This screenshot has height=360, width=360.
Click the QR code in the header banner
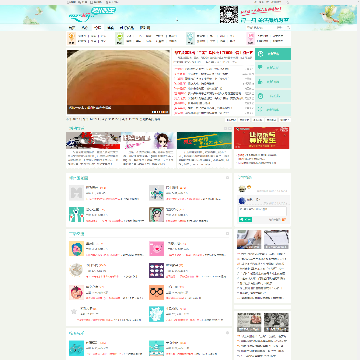tap(229, 15)
